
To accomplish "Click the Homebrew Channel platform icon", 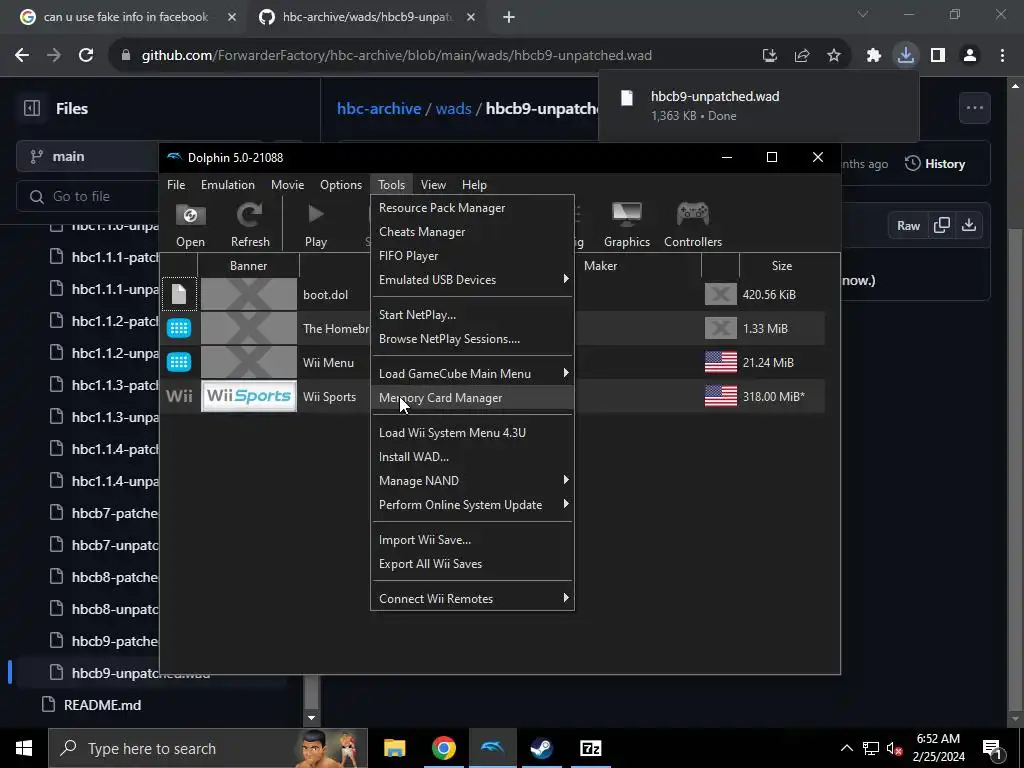I will 179,328.
